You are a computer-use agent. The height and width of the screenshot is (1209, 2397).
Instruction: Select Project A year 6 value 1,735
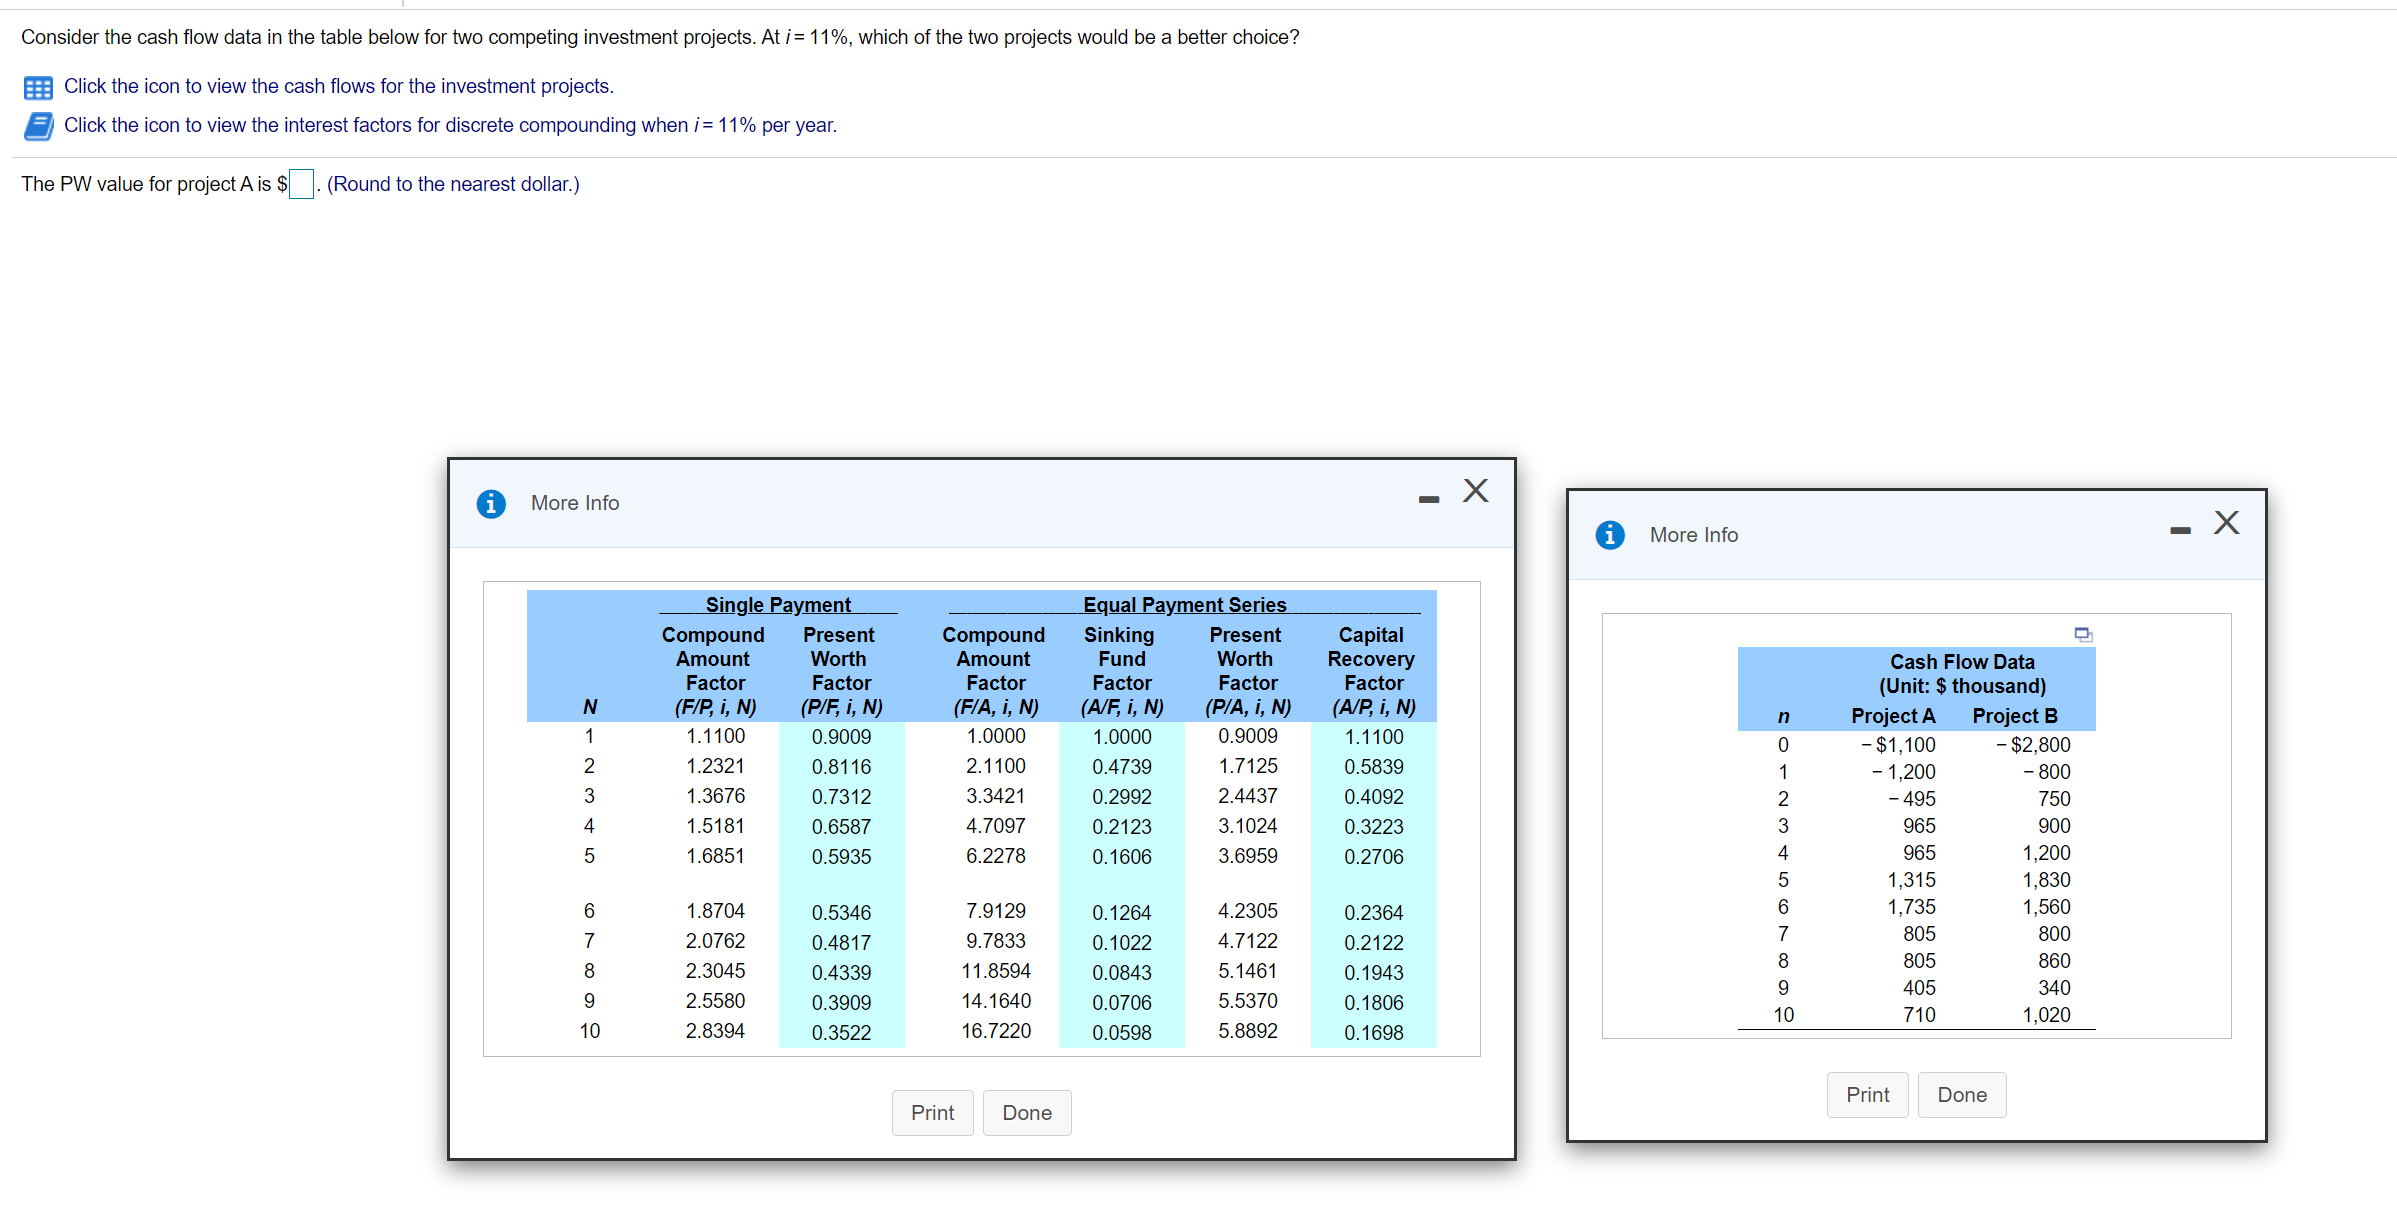(1911, 907)
